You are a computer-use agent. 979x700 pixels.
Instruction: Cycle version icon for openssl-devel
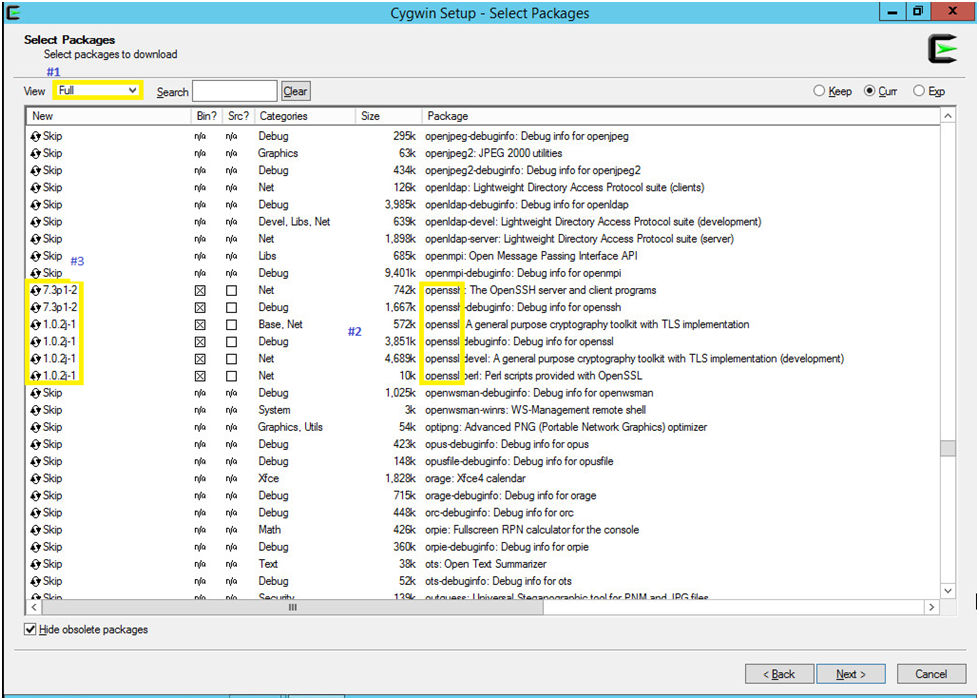[x=36, y=358]
